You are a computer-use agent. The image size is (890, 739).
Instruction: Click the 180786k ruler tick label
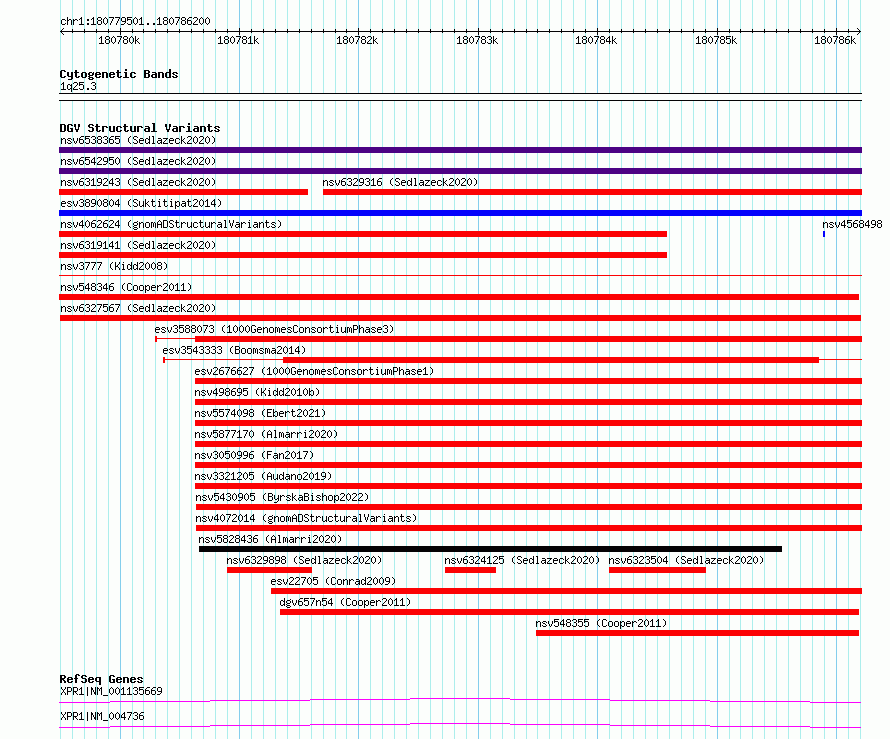(835, 40)
